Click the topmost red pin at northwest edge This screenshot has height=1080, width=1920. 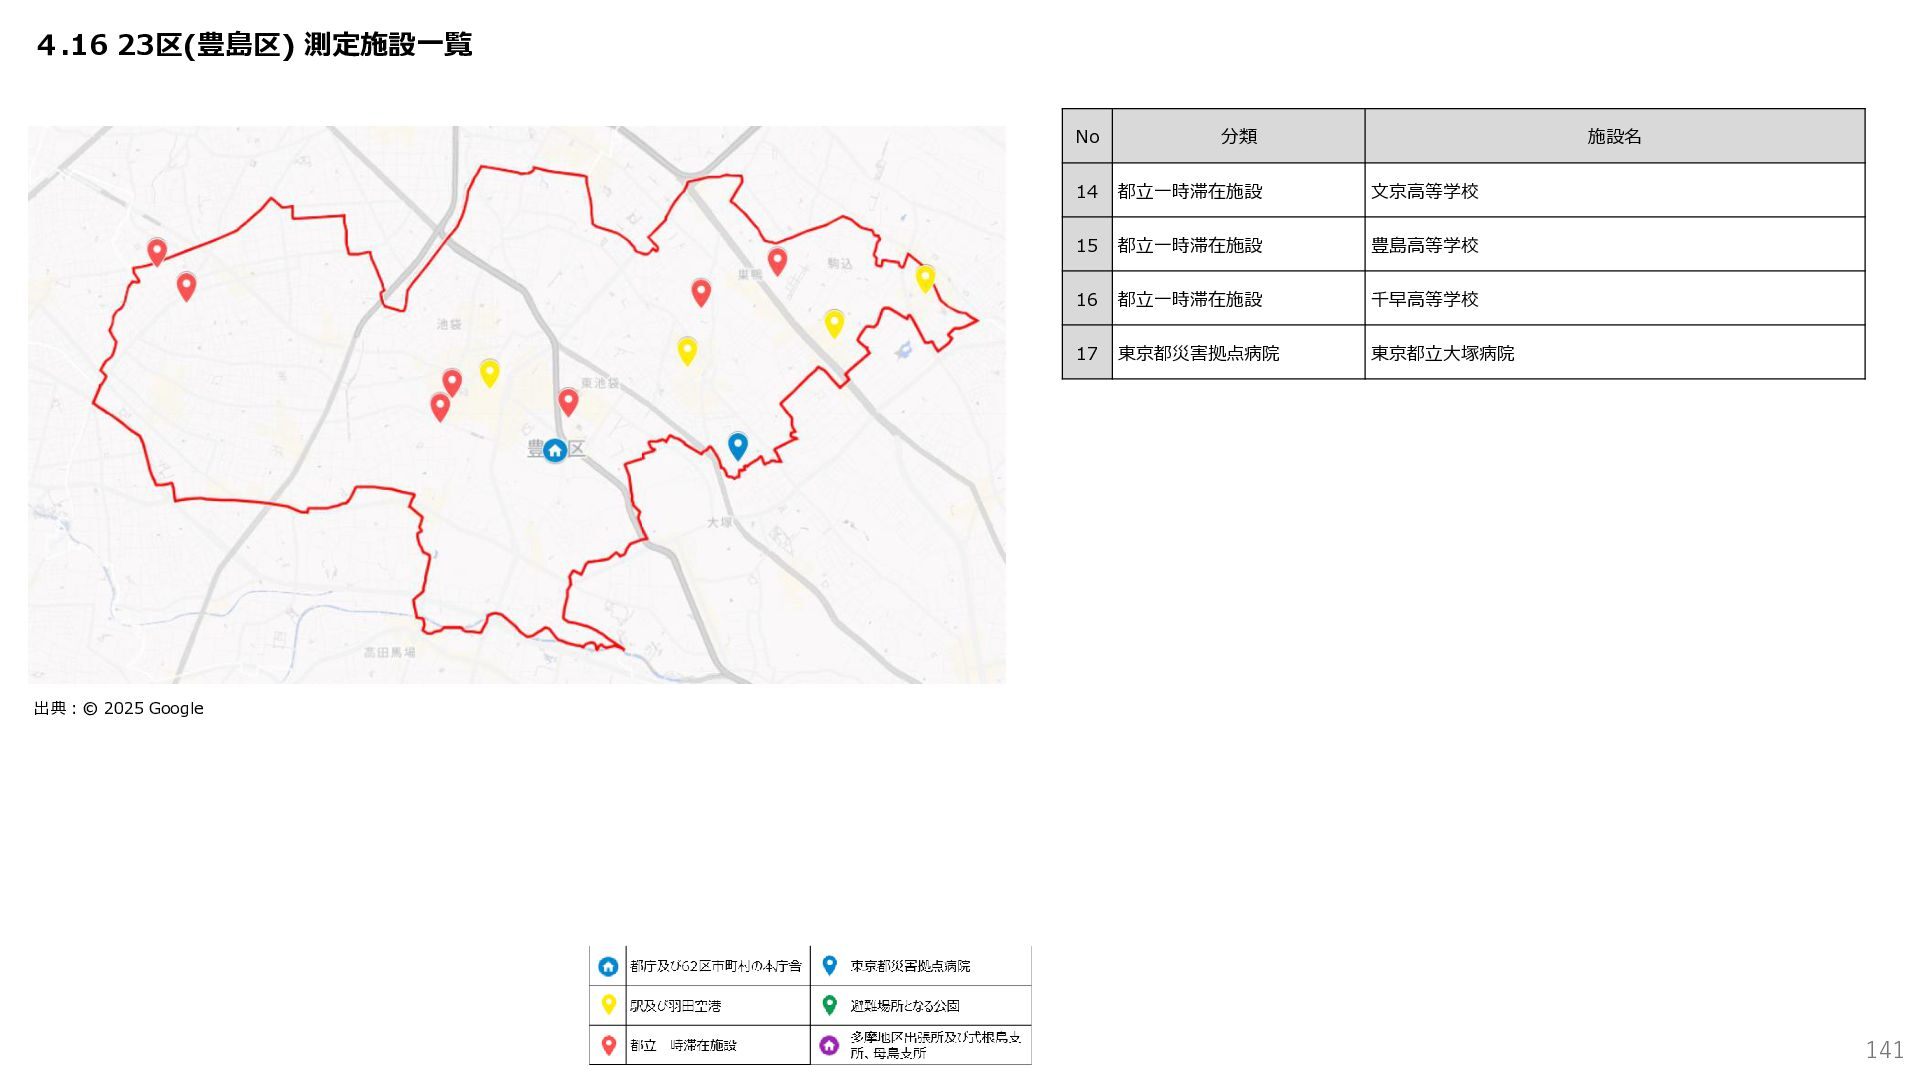tap(157, 251)
